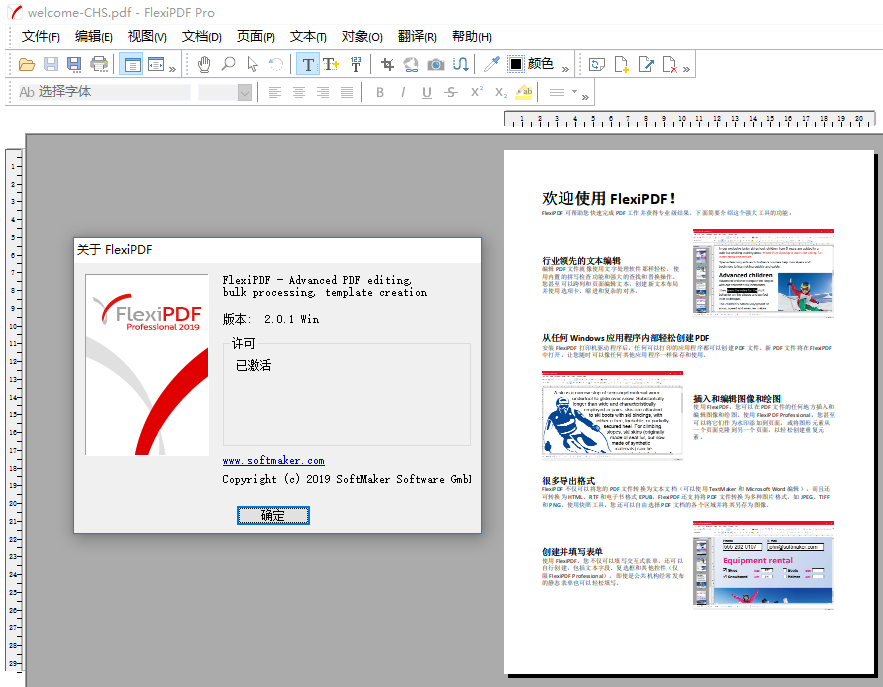Select the Snapshot camera tool
Screen dimensions: 883x687
[435, 64]
